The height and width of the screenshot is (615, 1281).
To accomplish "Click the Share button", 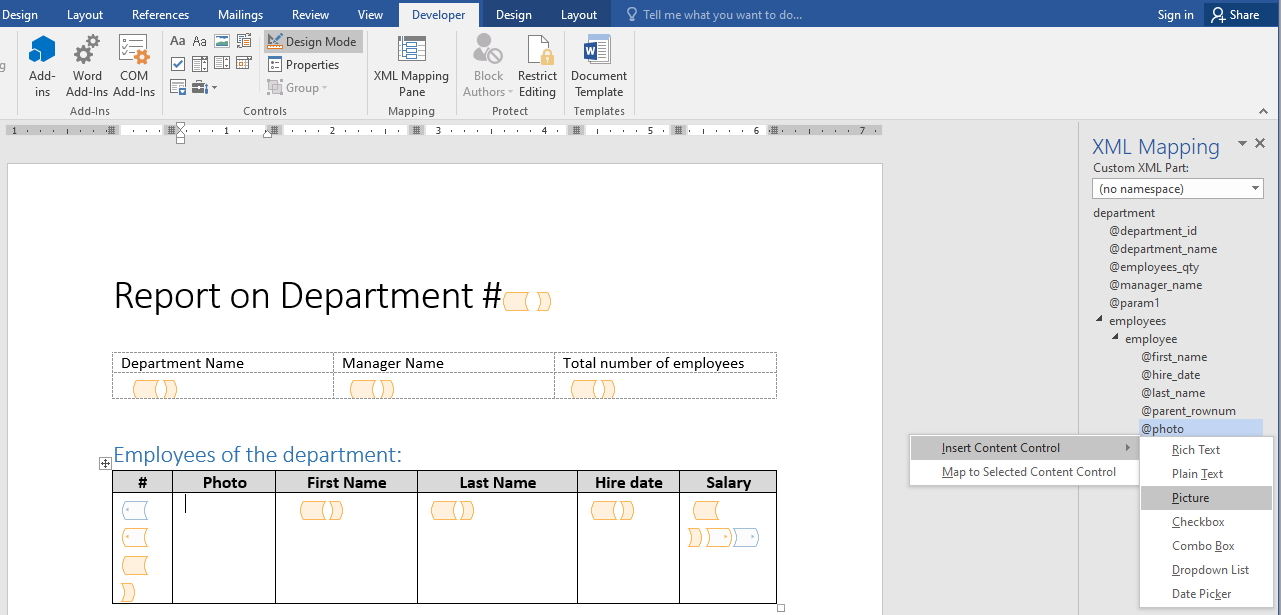I will [1236, 14].
